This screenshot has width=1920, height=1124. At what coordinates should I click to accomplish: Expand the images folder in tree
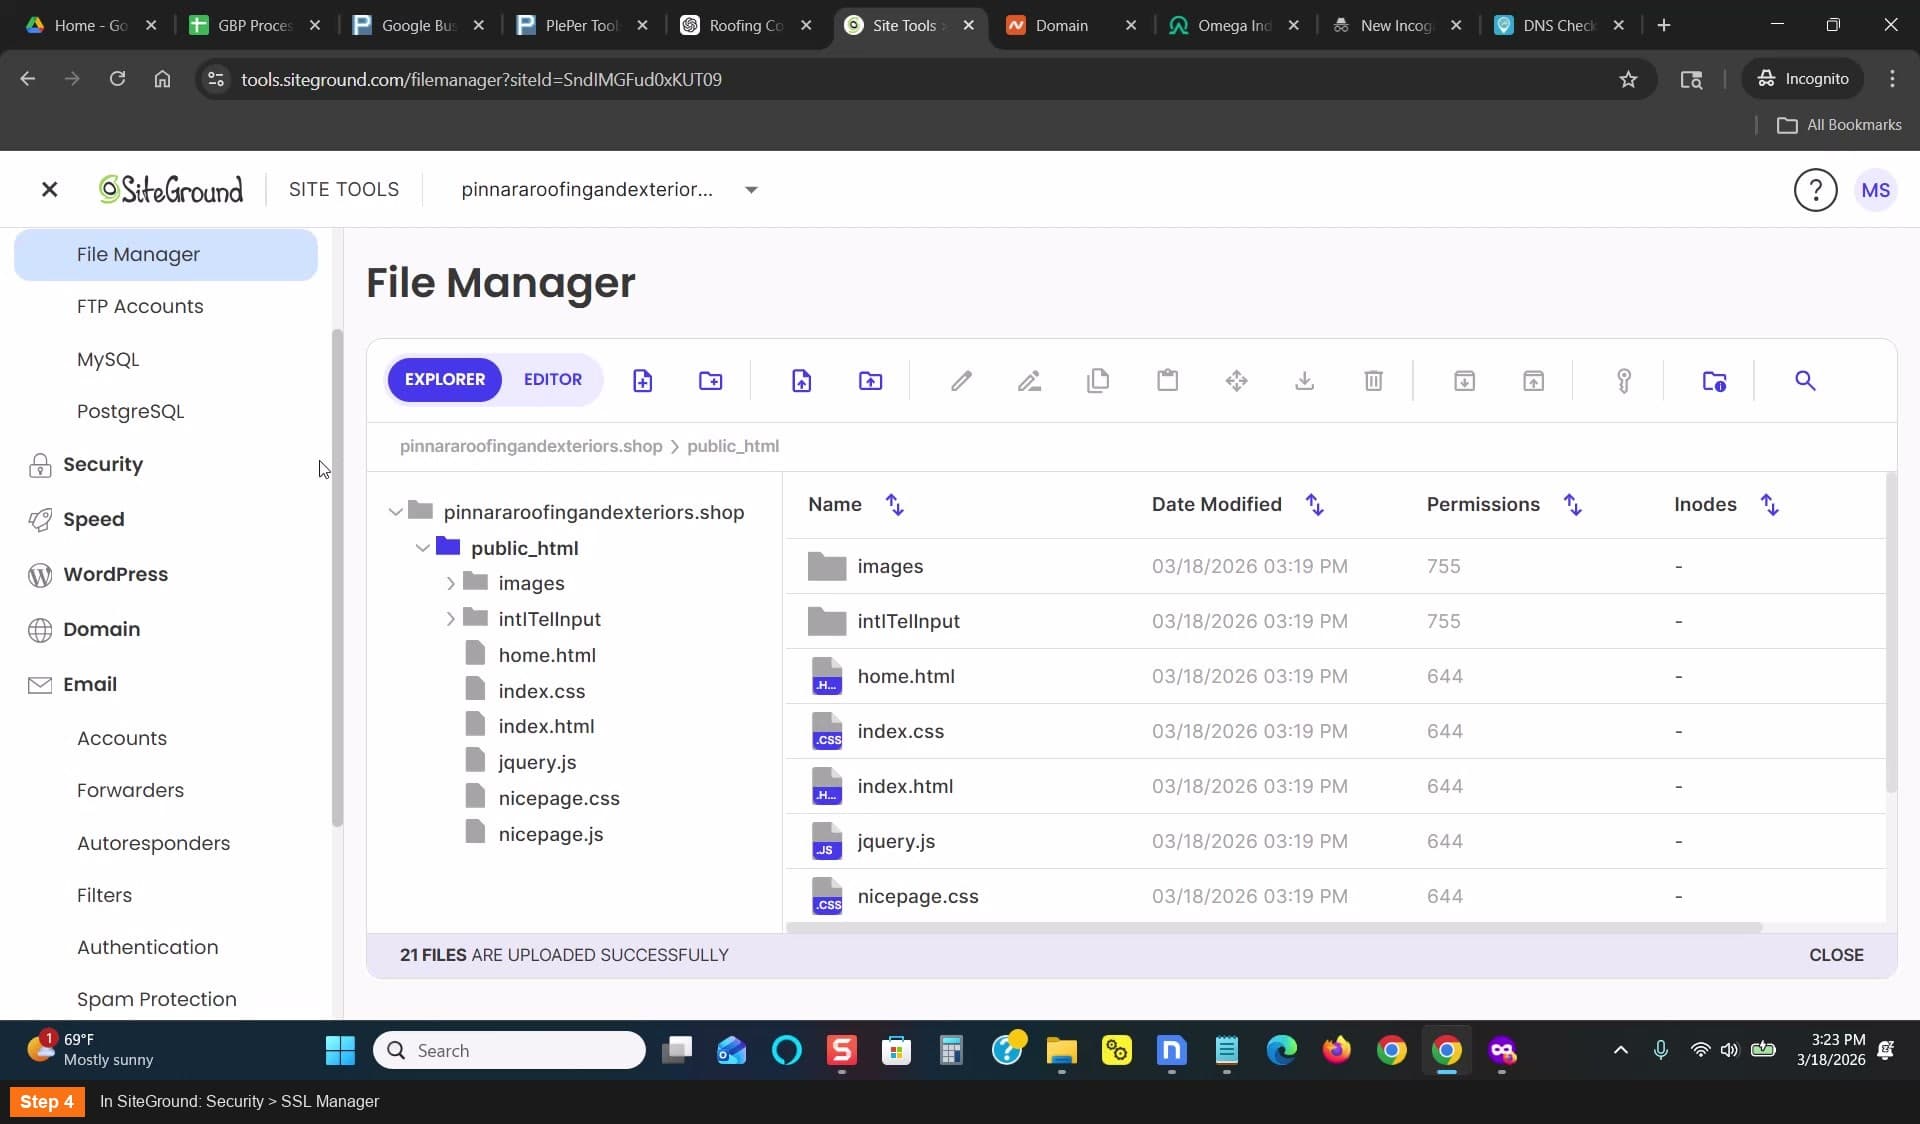pos(451,583)
